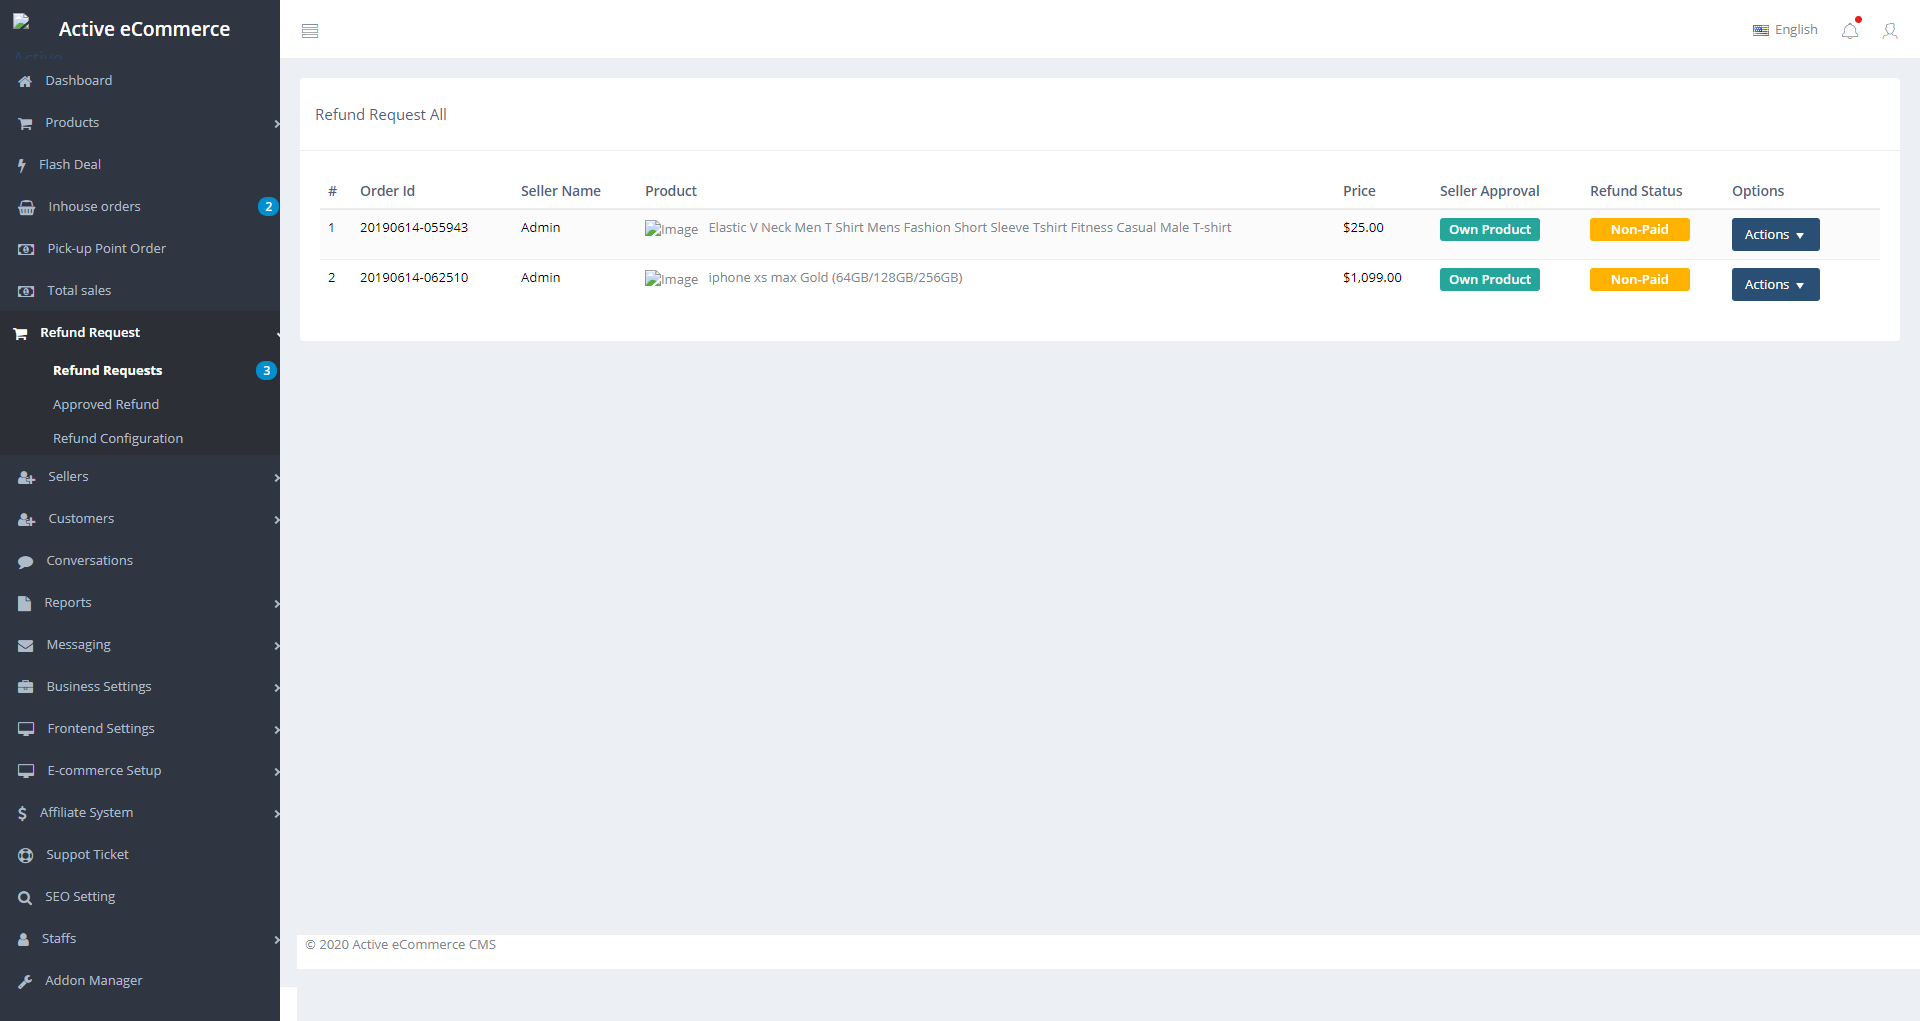Click the Elastic V Neck T-shirt product link
The height and width of the screenshot is (1021, 1920).
[x=969, y=228]
